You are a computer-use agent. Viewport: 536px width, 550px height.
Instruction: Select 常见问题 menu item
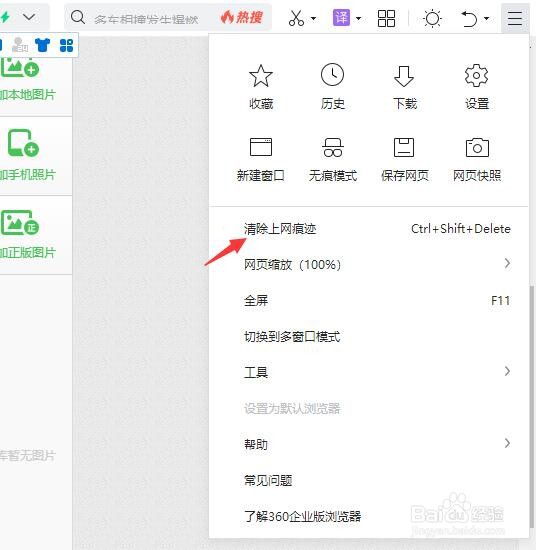[369, 480]
